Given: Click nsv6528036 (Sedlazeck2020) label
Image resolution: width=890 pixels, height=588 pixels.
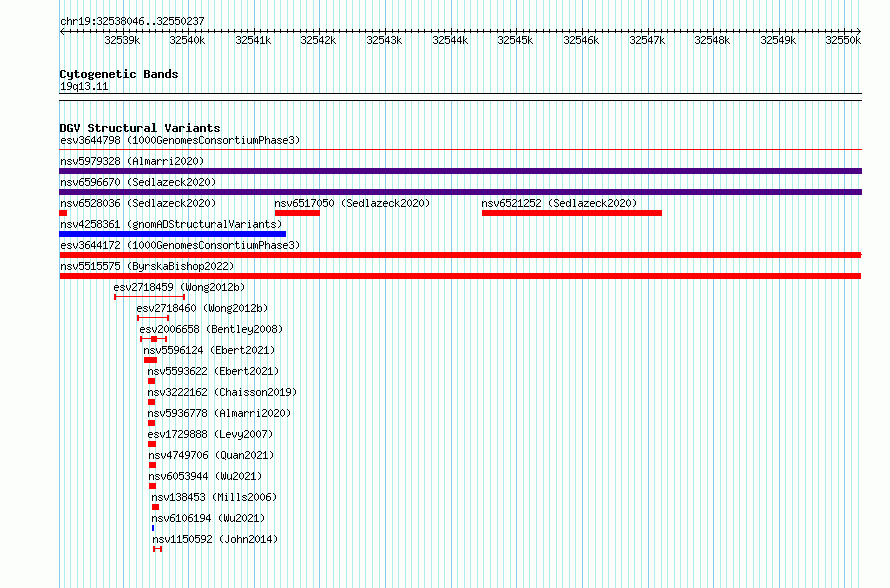Looking at the screenshot, I should 138,203.
